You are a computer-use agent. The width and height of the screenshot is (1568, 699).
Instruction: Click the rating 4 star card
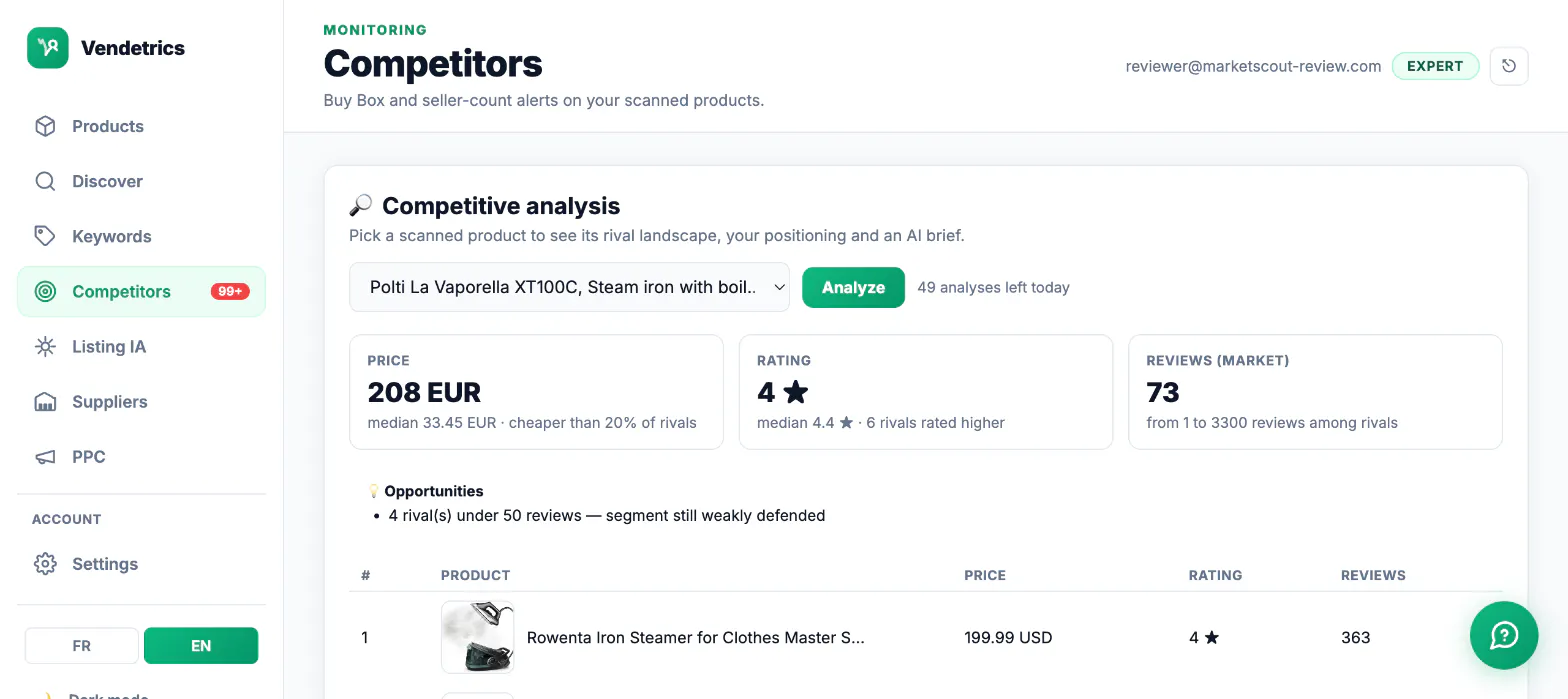[x=926, y=392]
